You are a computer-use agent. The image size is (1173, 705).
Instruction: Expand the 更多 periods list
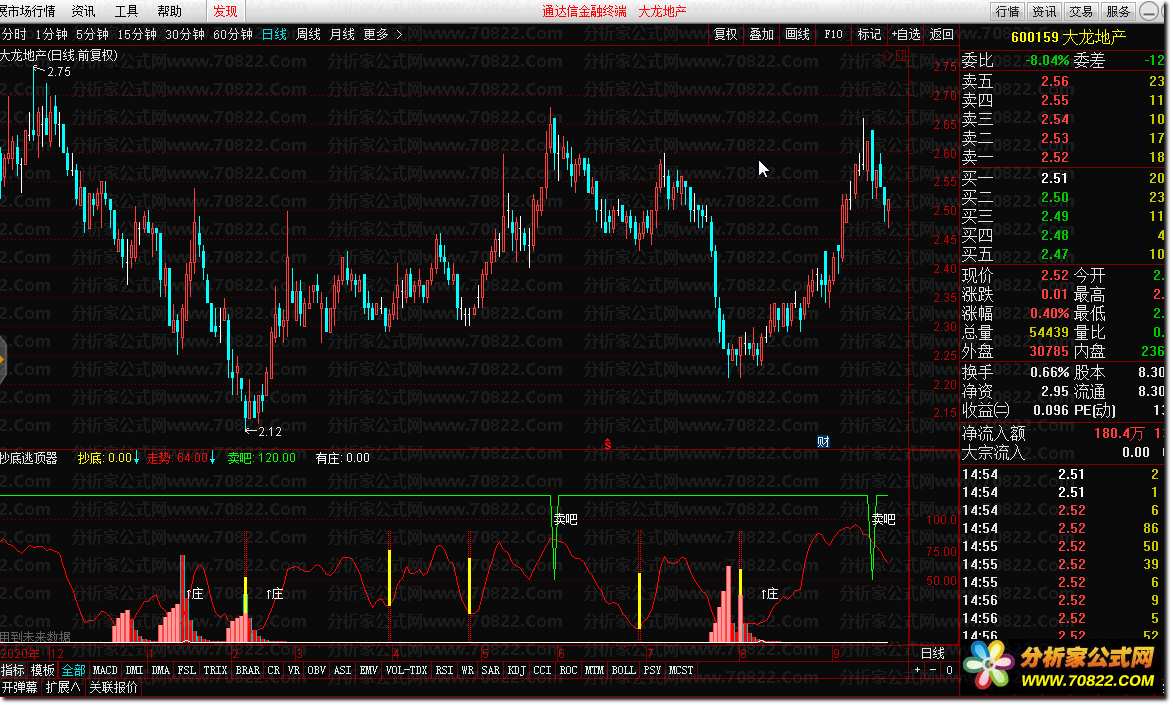point(376,34)
